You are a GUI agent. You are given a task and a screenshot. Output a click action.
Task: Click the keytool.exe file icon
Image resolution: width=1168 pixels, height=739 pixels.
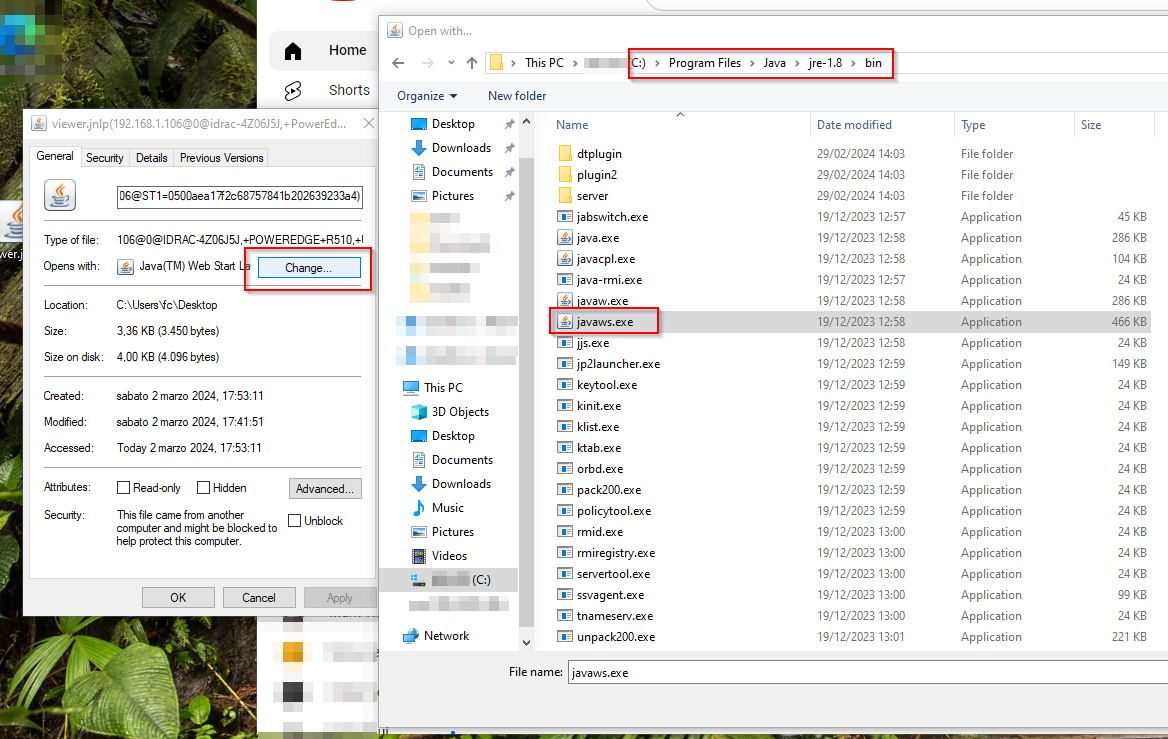click(x=565, y=385)
